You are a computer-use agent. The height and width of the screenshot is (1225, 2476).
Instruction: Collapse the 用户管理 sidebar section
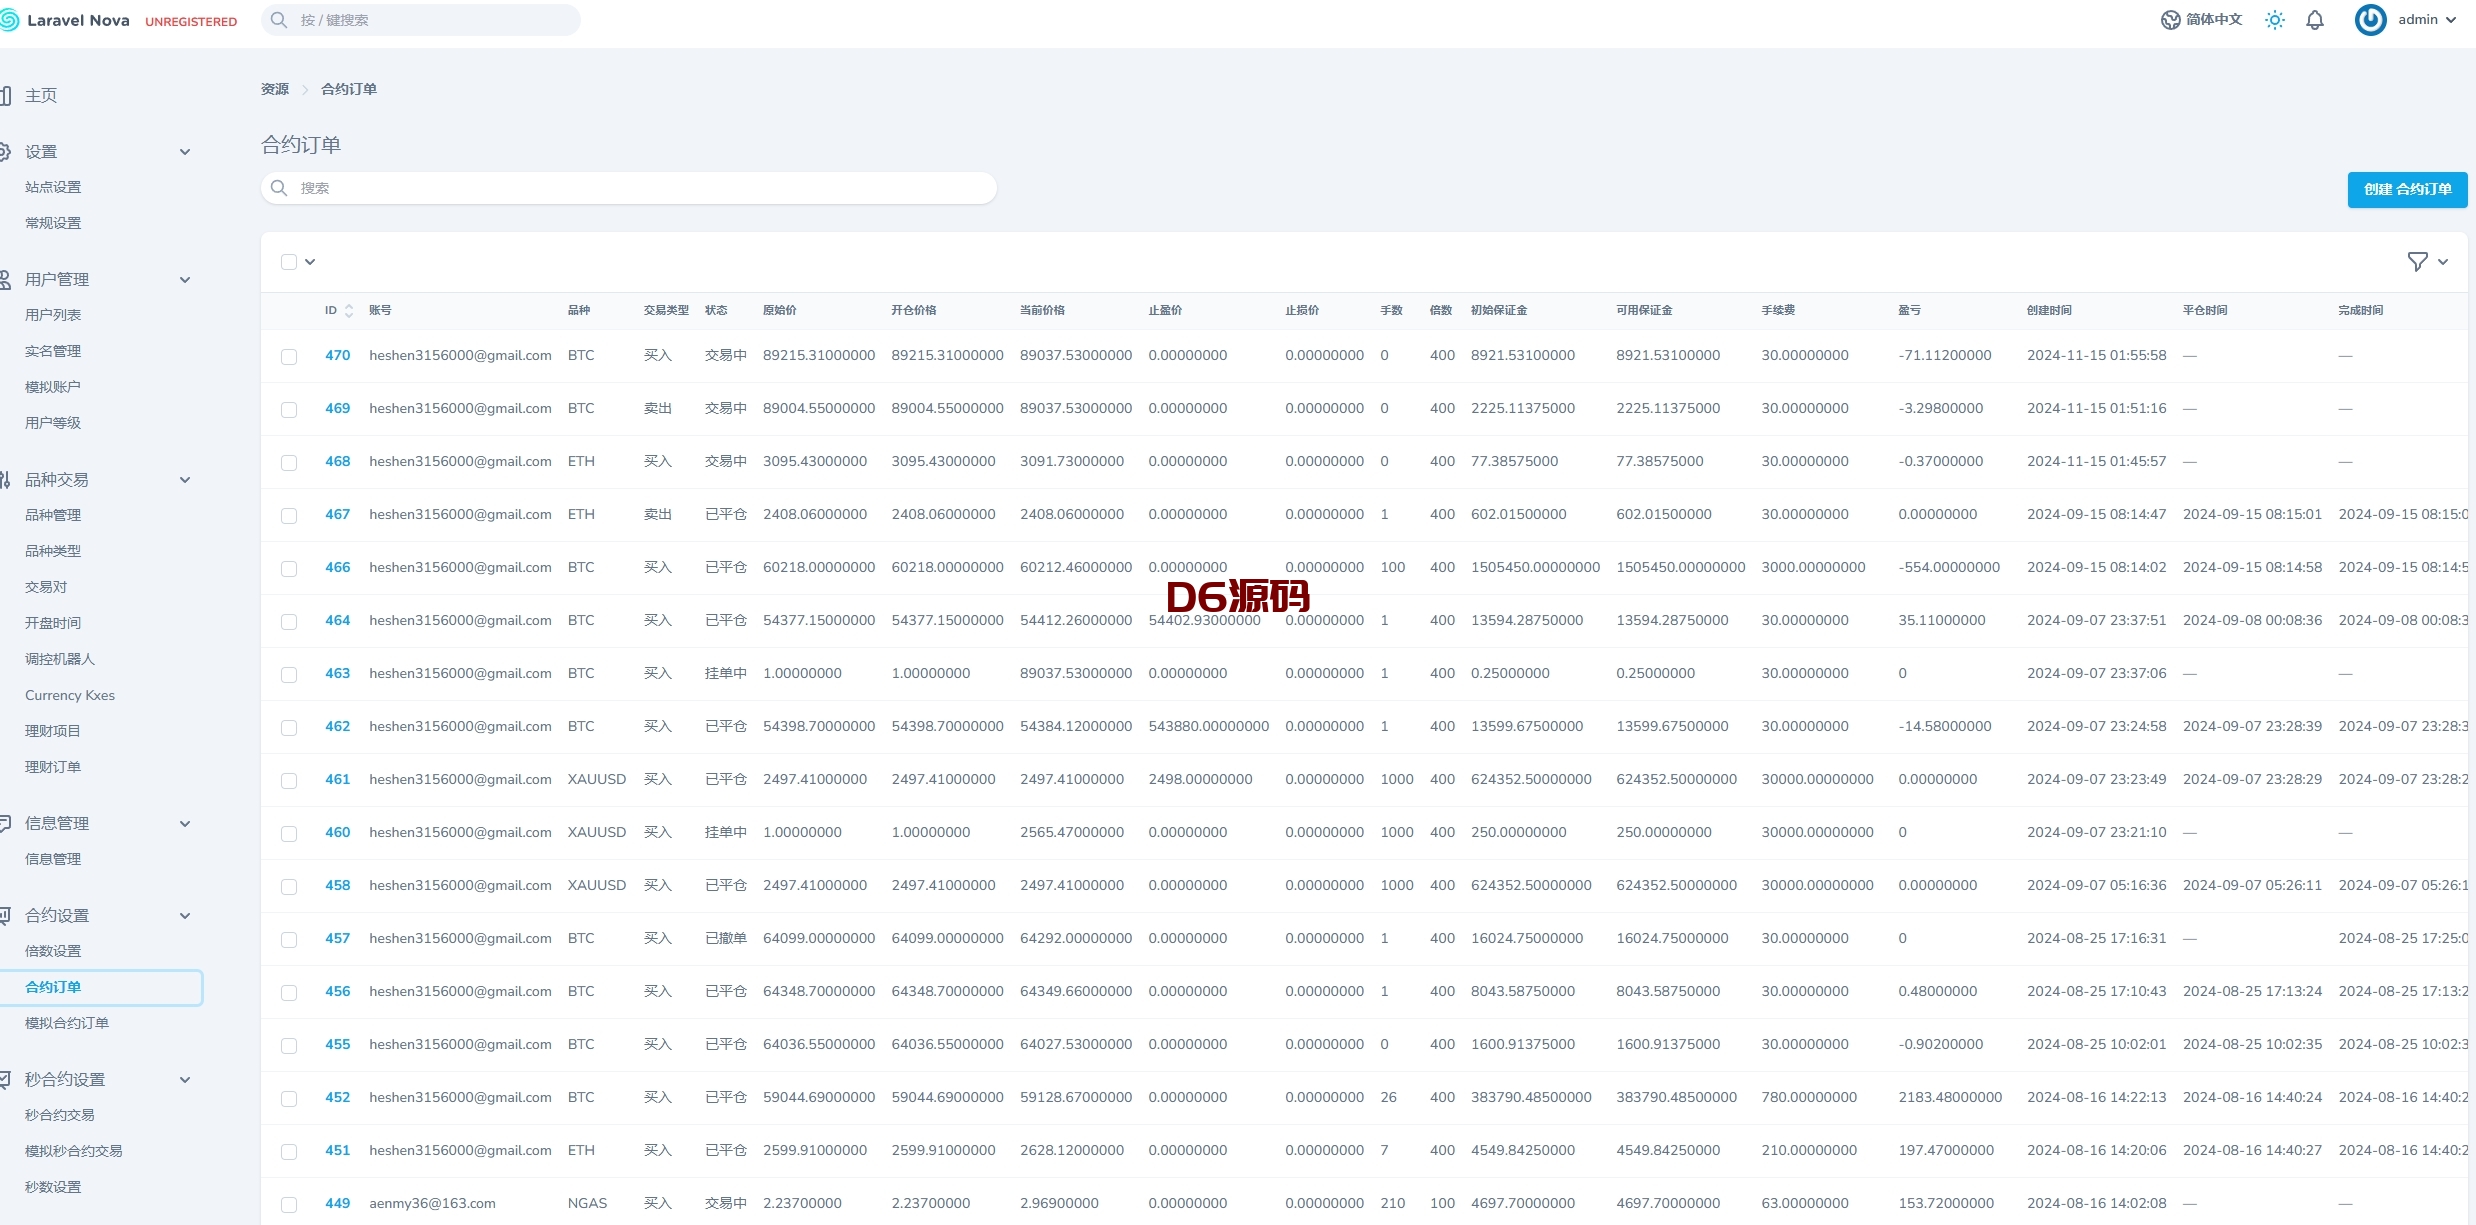click(x=185, y=280)
